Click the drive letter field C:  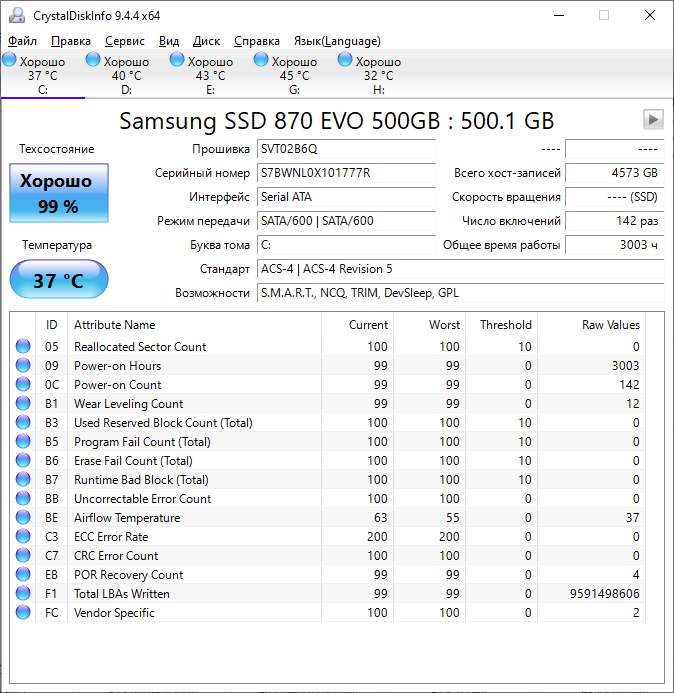click(x=347, y=245)
